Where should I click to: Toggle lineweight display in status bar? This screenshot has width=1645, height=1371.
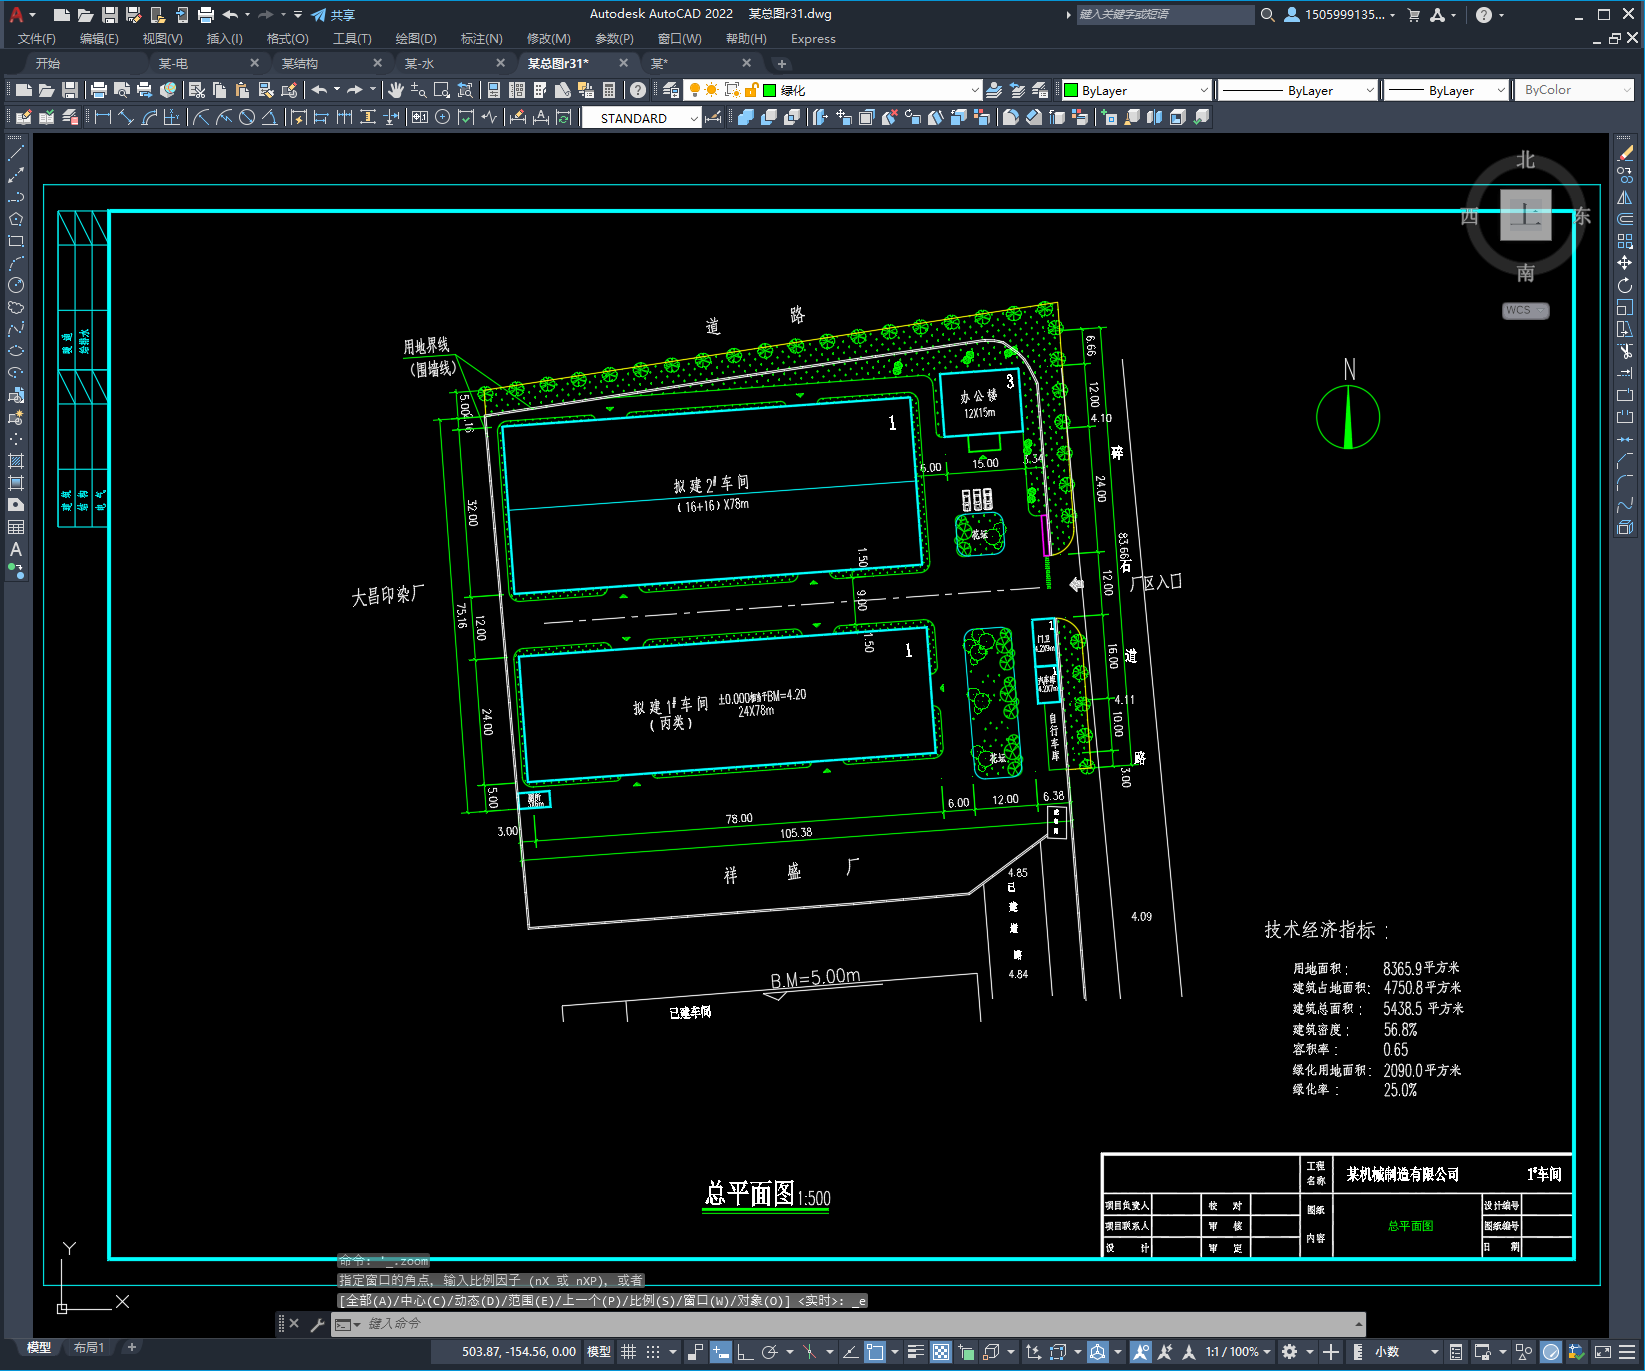pyautogui.click(x=915, y=1352)
